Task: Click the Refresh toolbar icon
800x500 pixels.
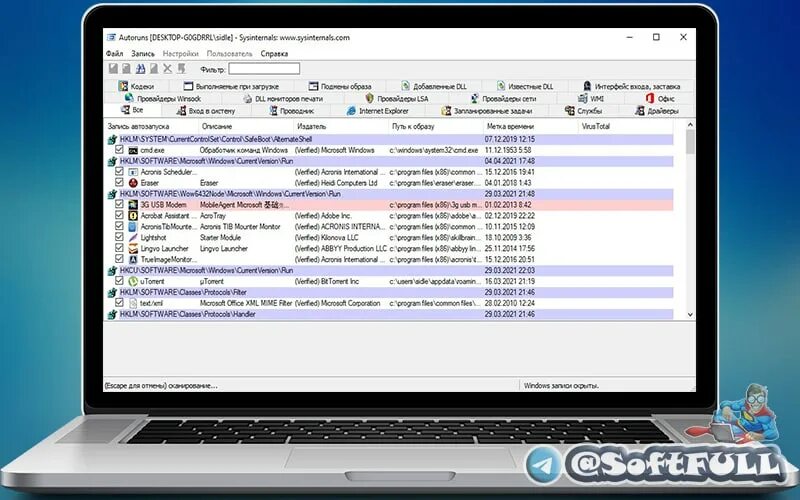Action: pyautogui.click(x=127, y=68)
